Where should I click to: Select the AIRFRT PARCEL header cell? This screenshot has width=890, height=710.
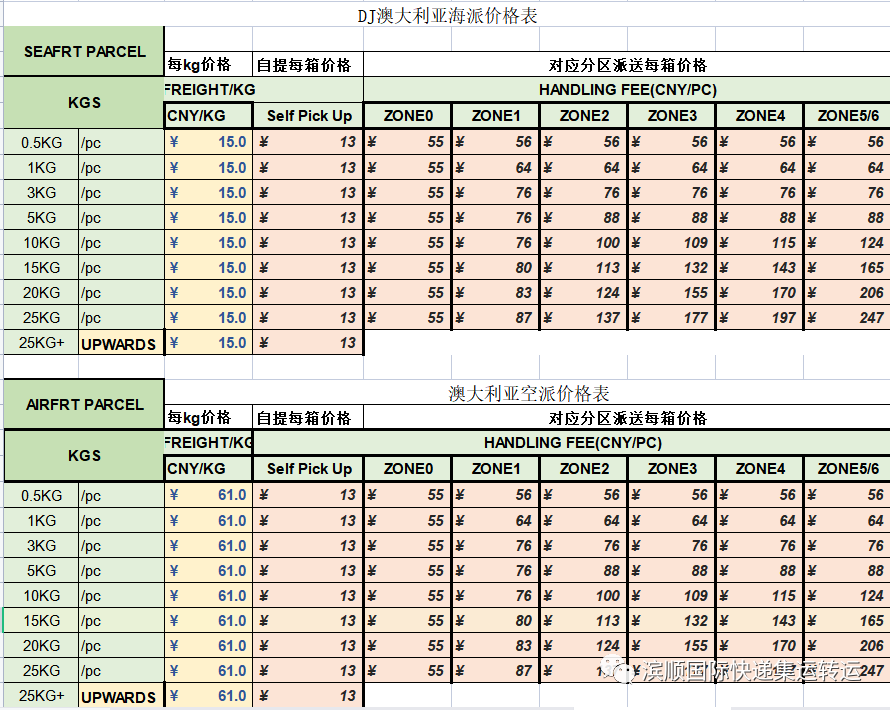(84, 404)
